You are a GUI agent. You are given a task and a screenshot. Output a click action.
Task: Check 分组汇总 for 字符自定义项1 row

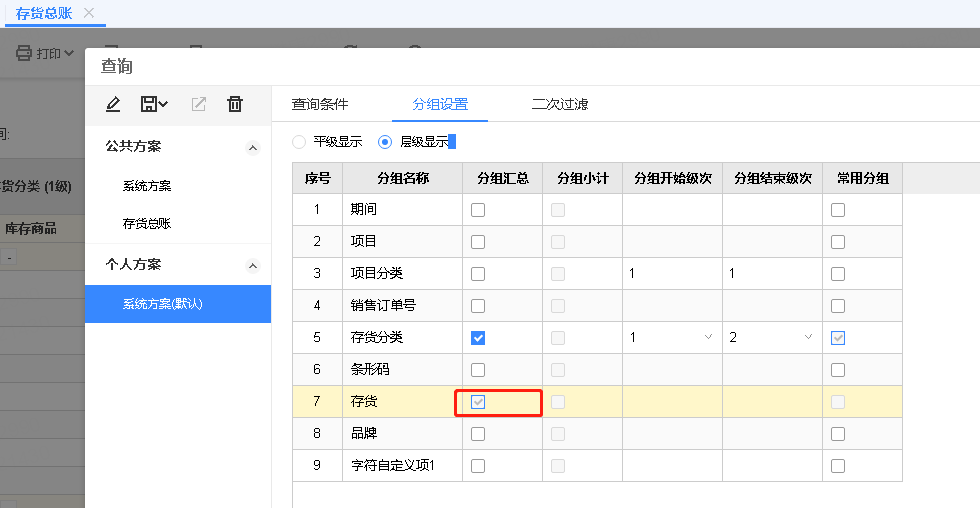[478, 466]
